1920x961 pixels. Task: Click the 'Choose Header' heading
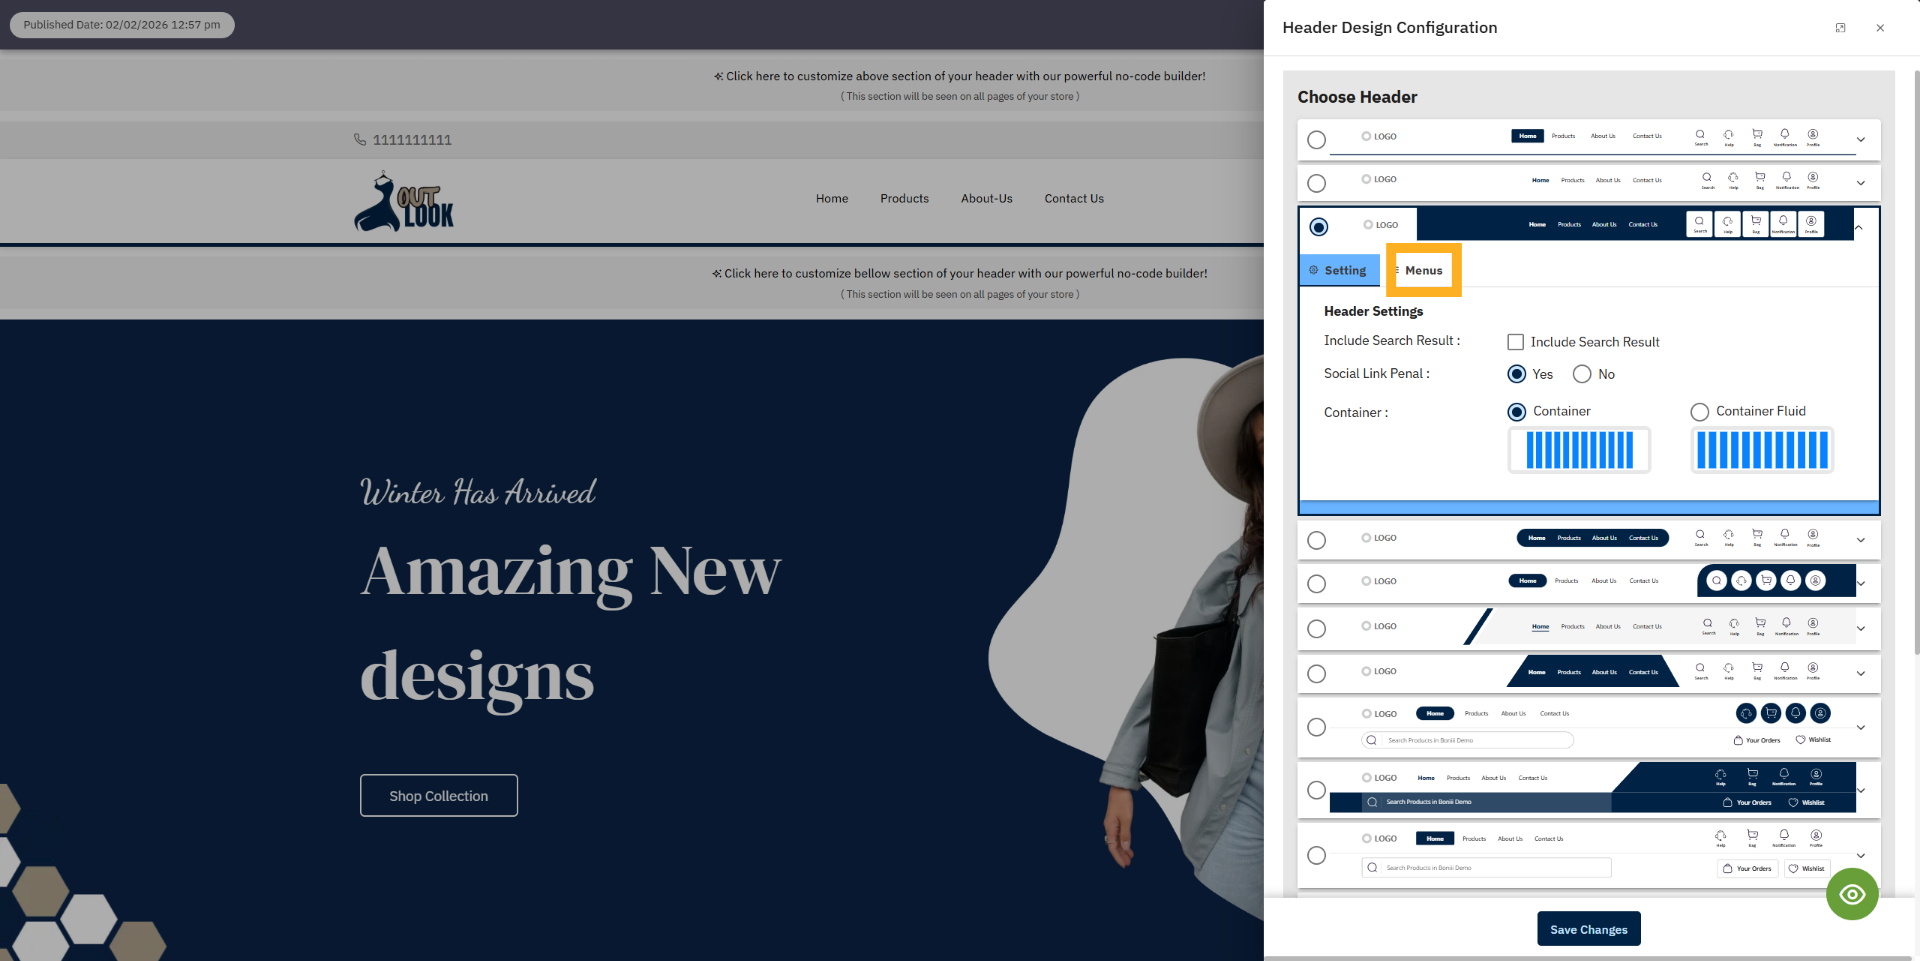coord(1357,97)
